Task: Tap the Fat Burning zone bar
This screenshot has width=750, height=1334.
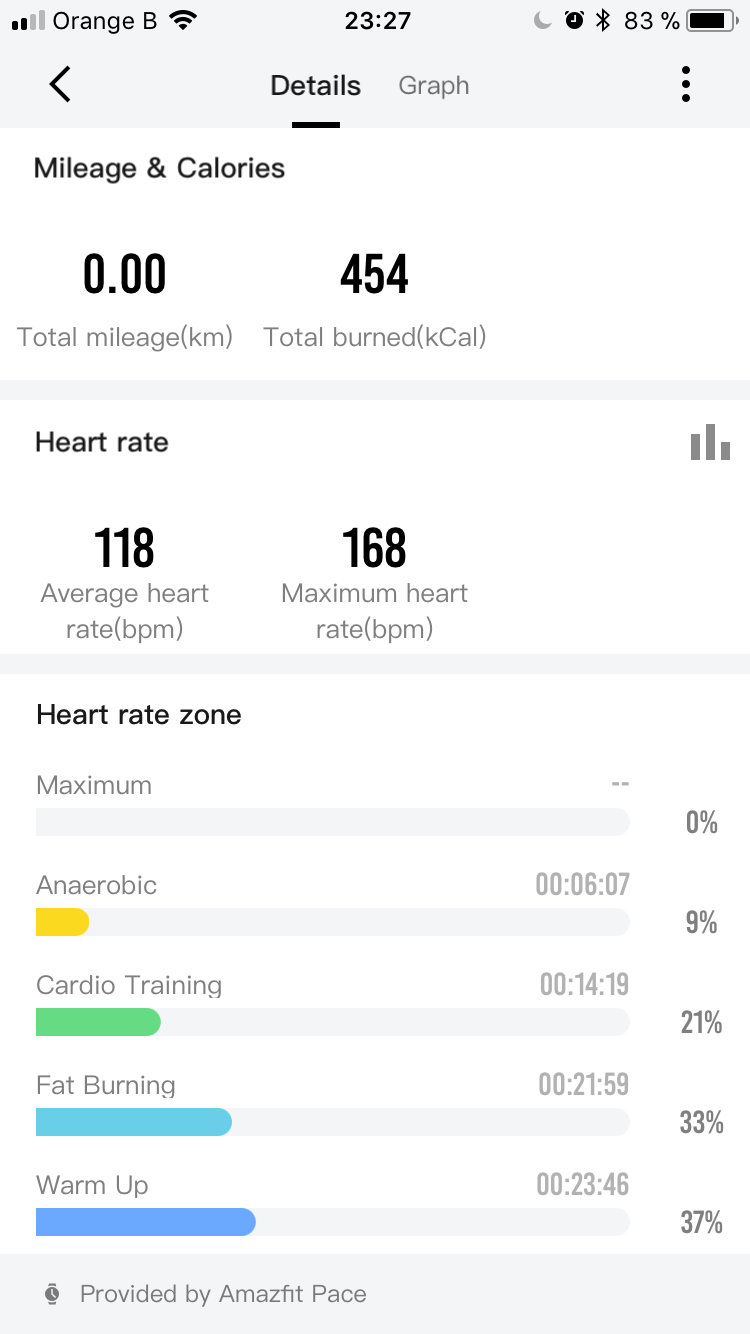Action: click(134, 1122)
